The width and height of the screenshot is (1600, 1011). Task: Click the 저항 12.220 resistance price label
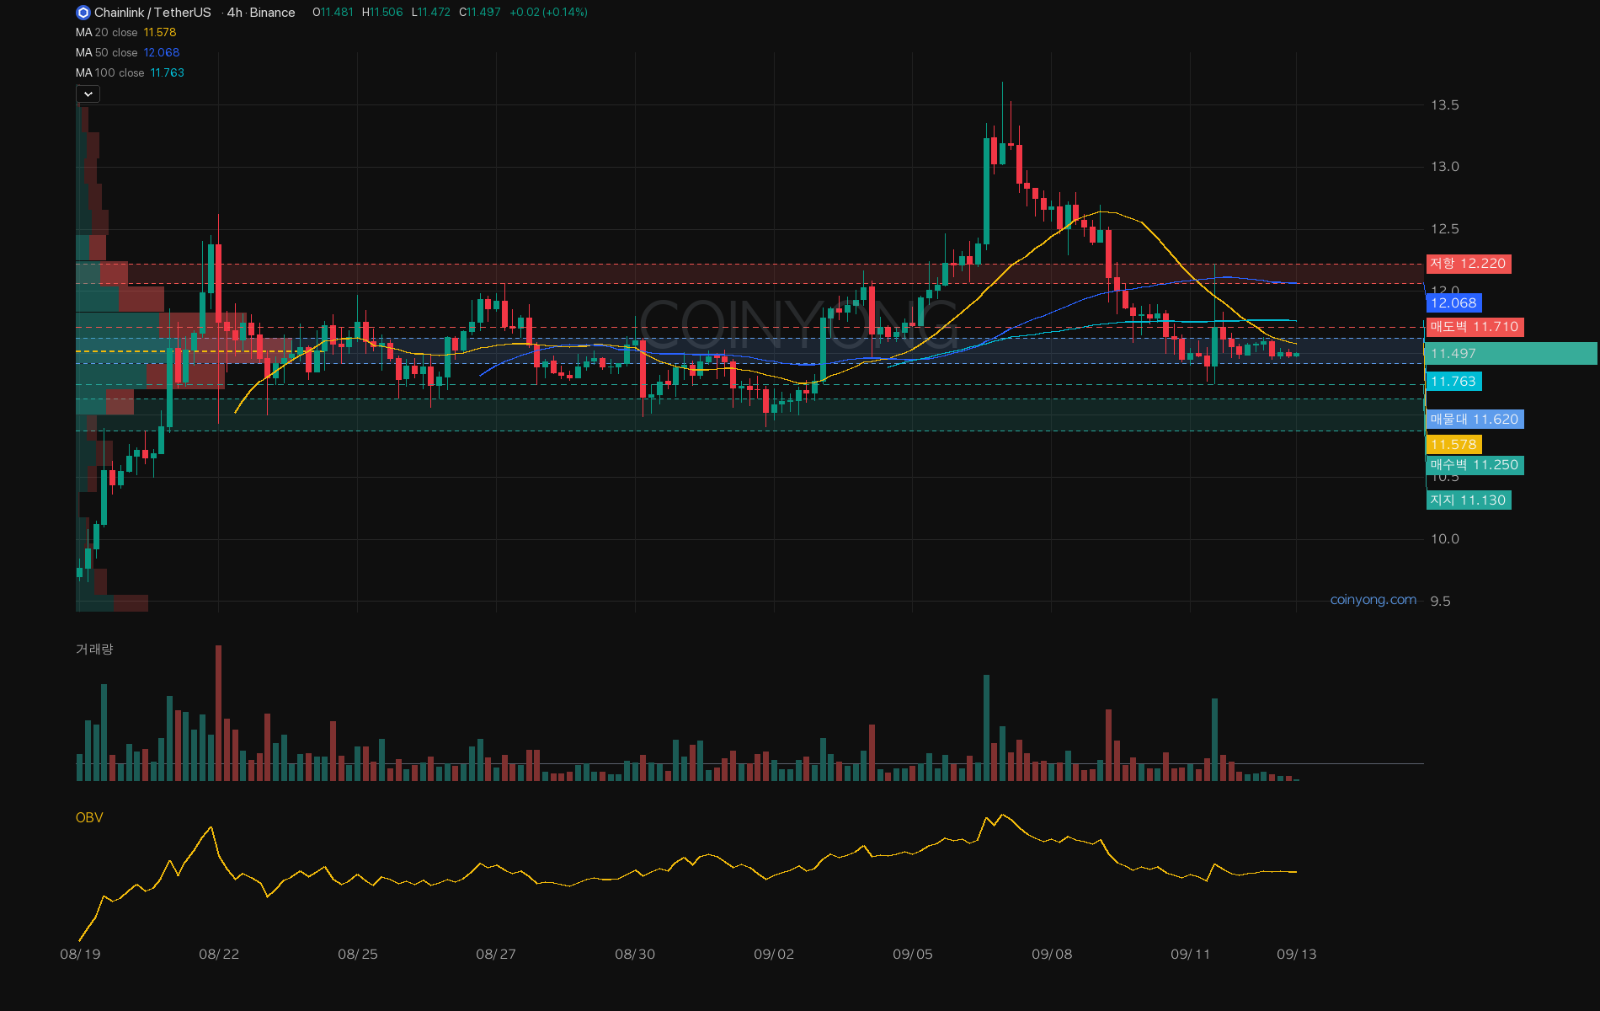pos(1468,264)
